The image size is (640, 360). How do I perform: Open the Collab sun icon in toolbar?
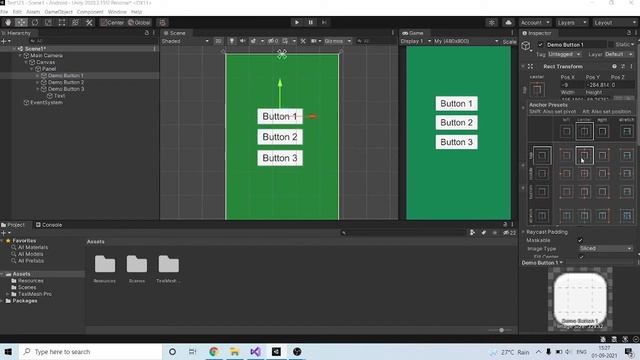click(x=492, y=22)
